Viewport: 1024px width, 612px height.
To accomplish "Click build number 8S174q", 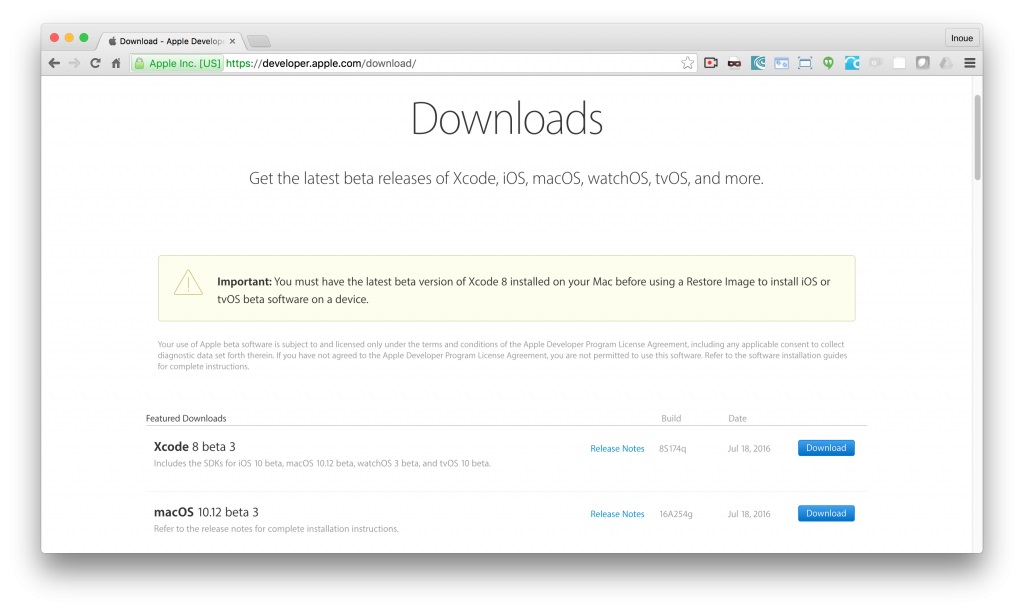I will [673, 449].
